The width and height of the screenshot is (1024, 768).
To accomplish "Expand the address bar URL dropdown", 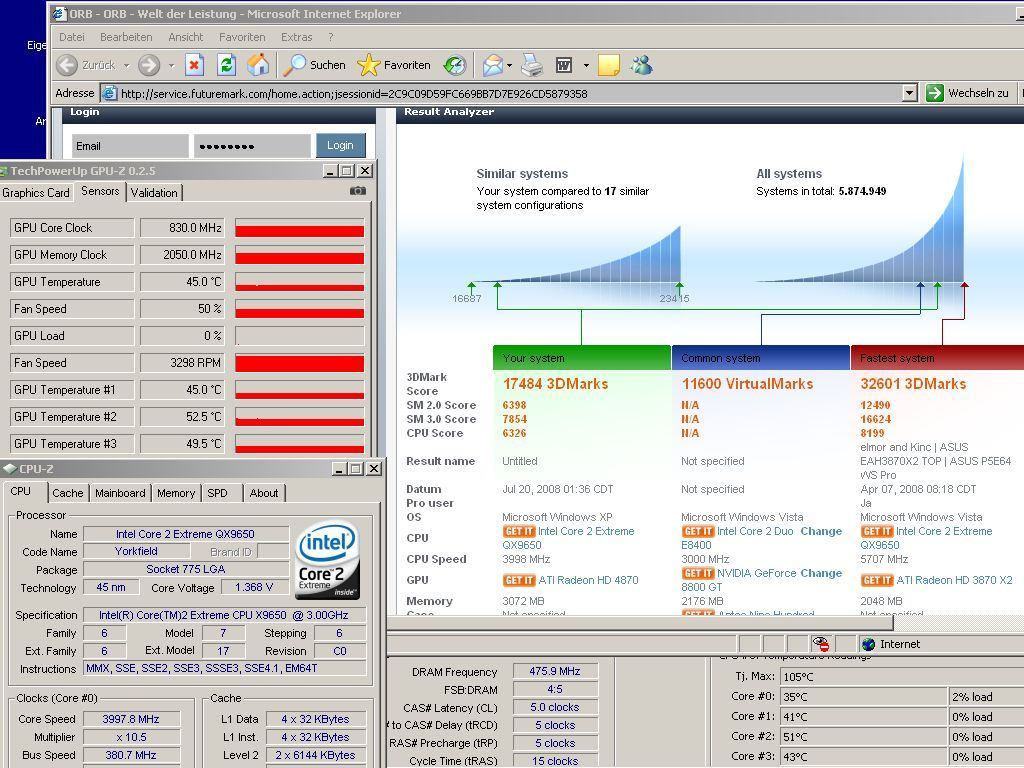I will pyautogui.click(x=910, y=93).
